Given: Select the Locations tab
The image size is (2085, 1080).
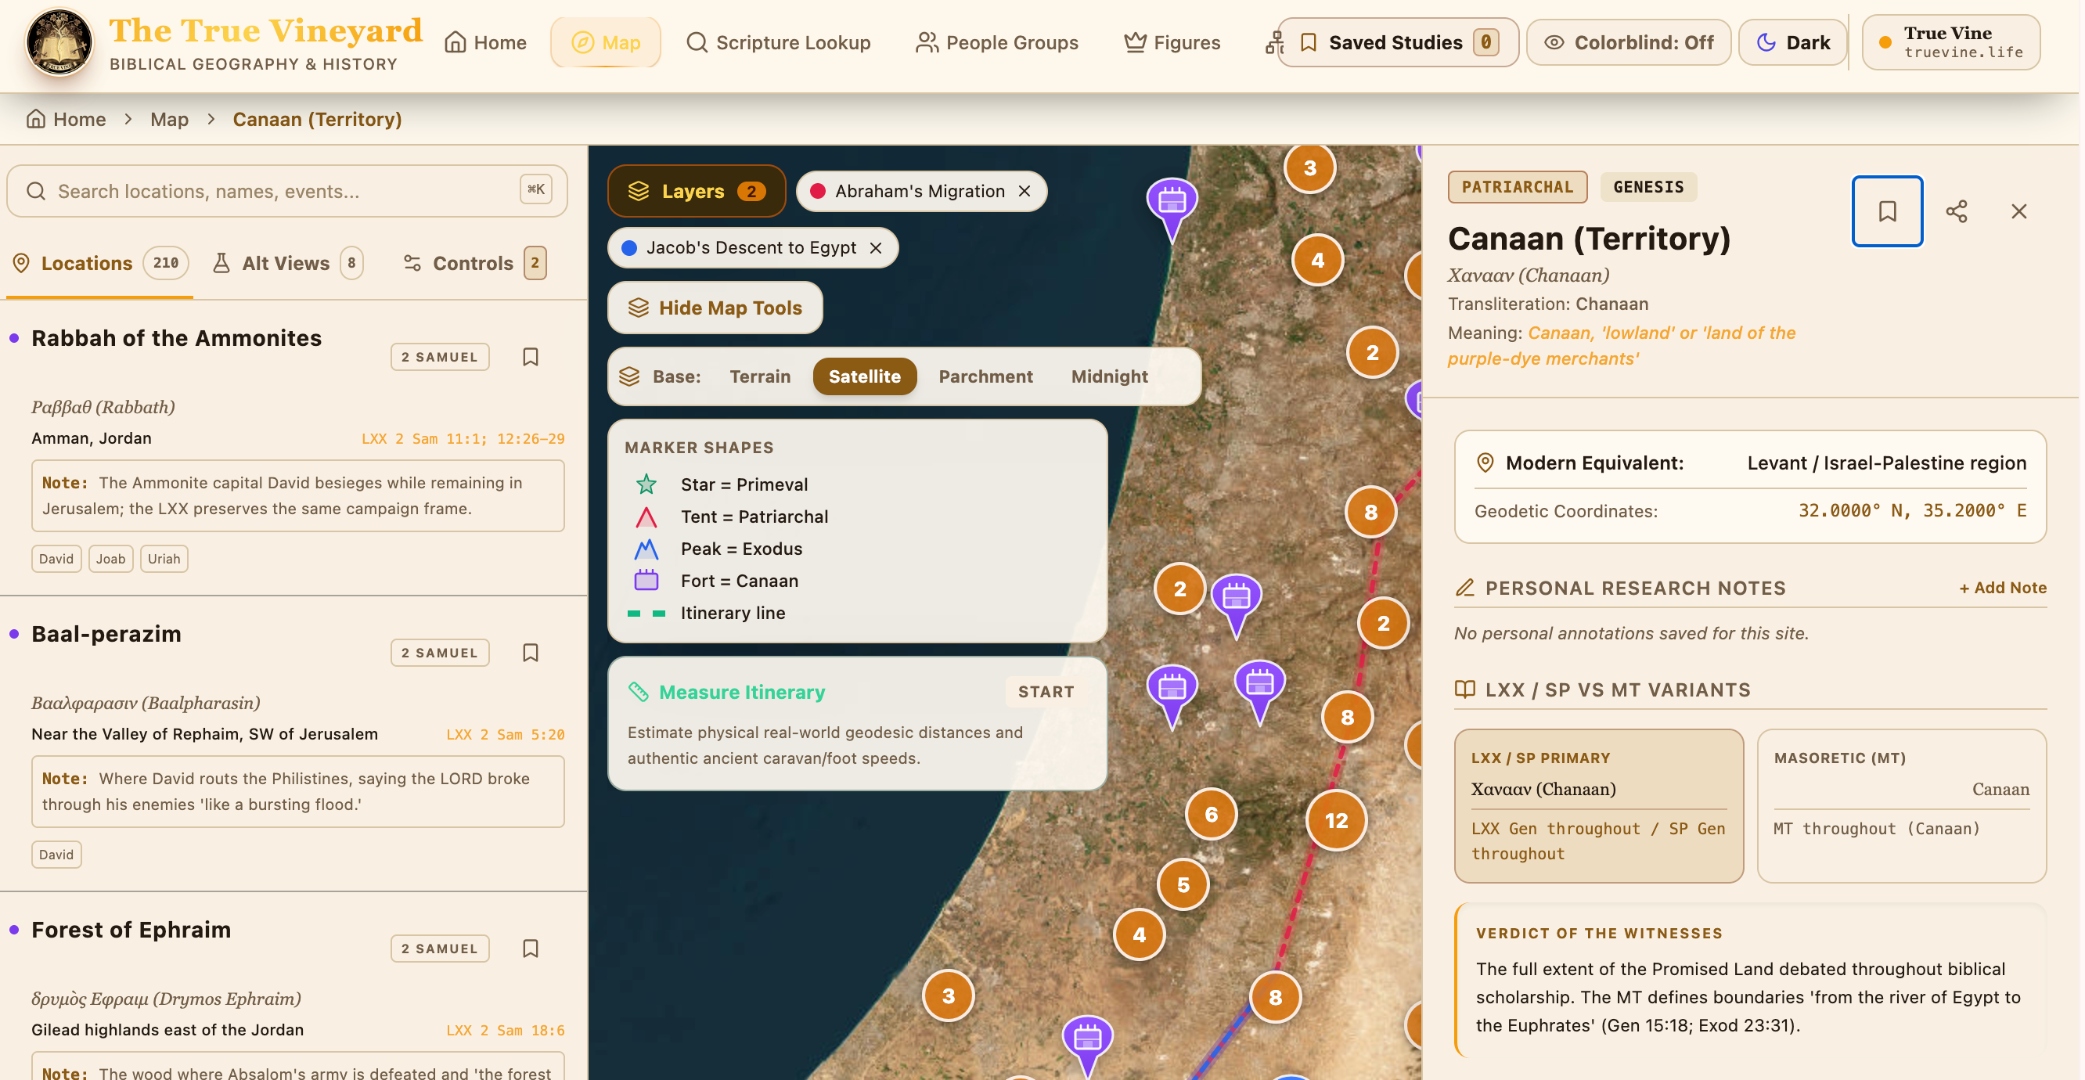Looking at the screenshot, I should [x=99, y=263].
